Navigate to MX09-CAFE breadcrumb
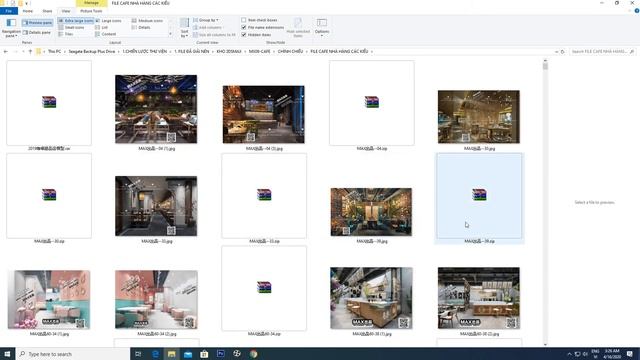Viewport: 640px width, 360px height. pos(260,51)
